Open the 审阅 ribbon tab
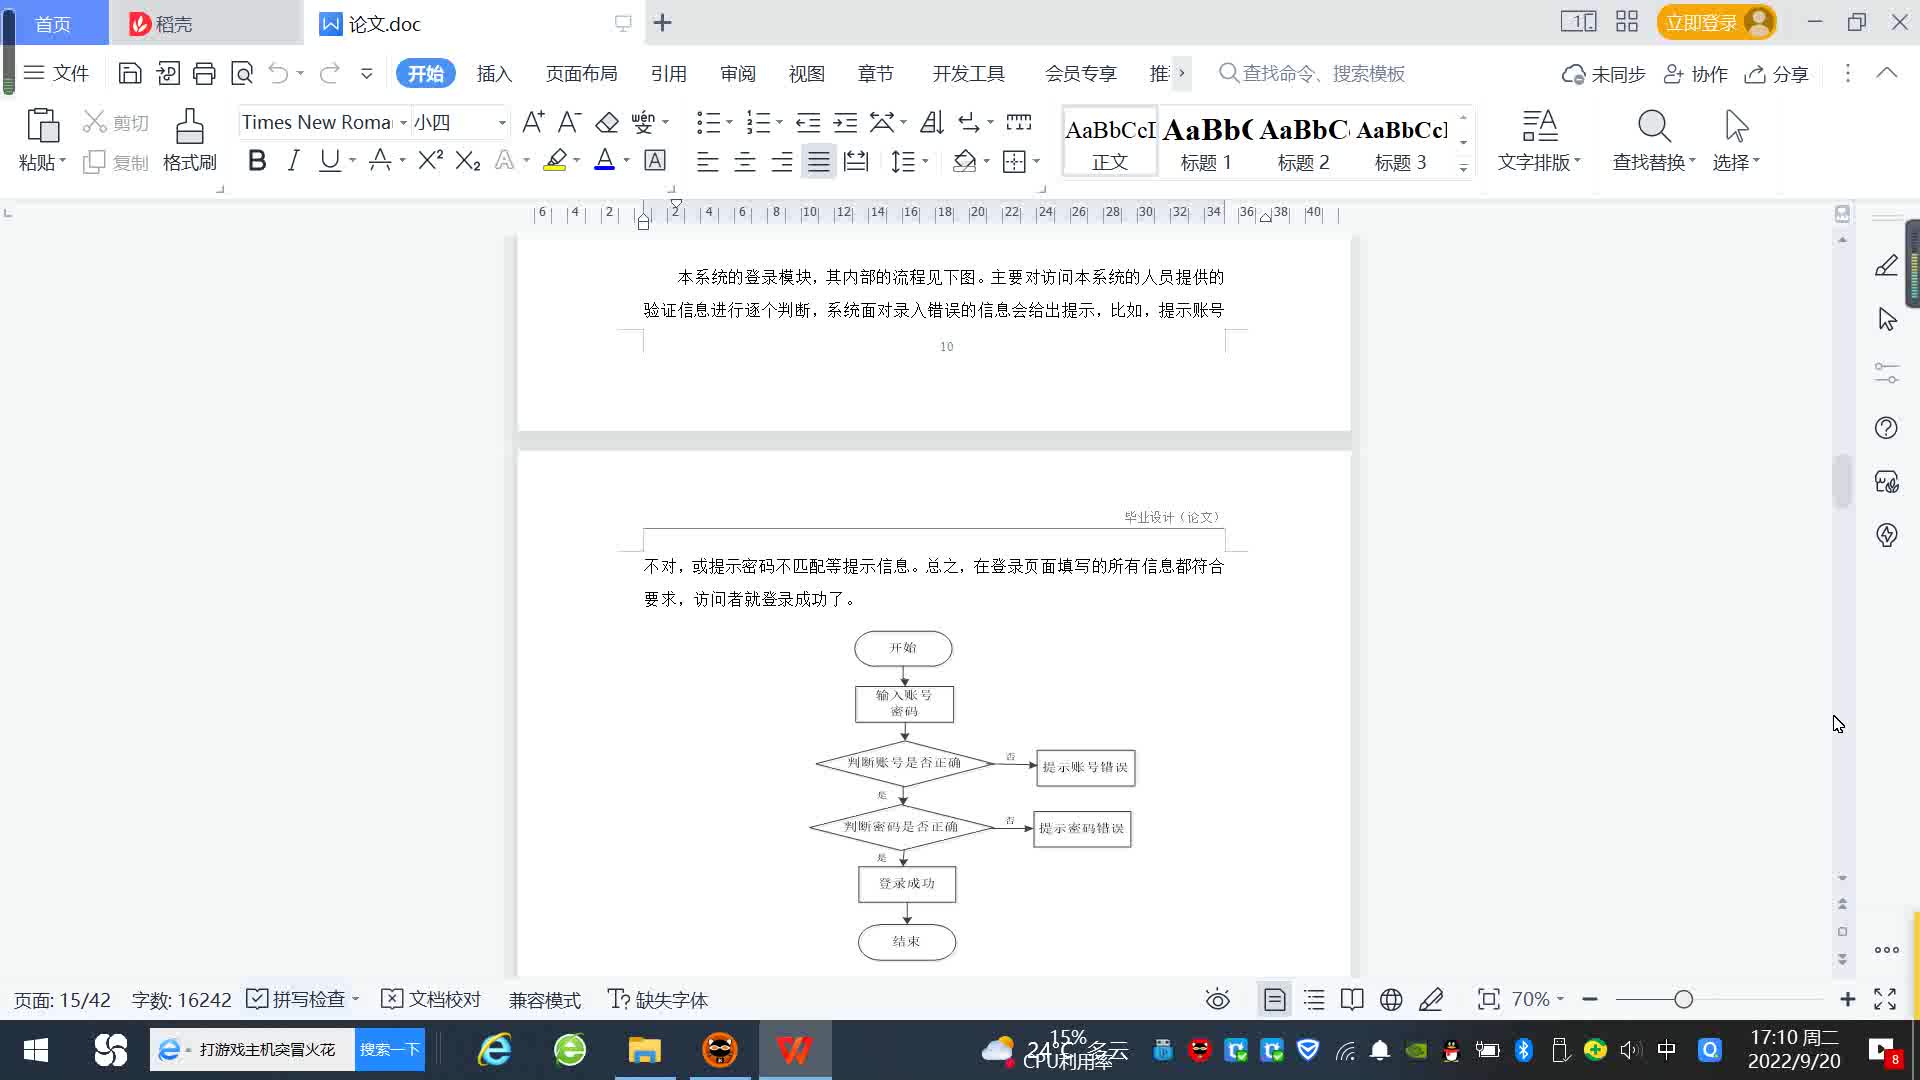 738,73
